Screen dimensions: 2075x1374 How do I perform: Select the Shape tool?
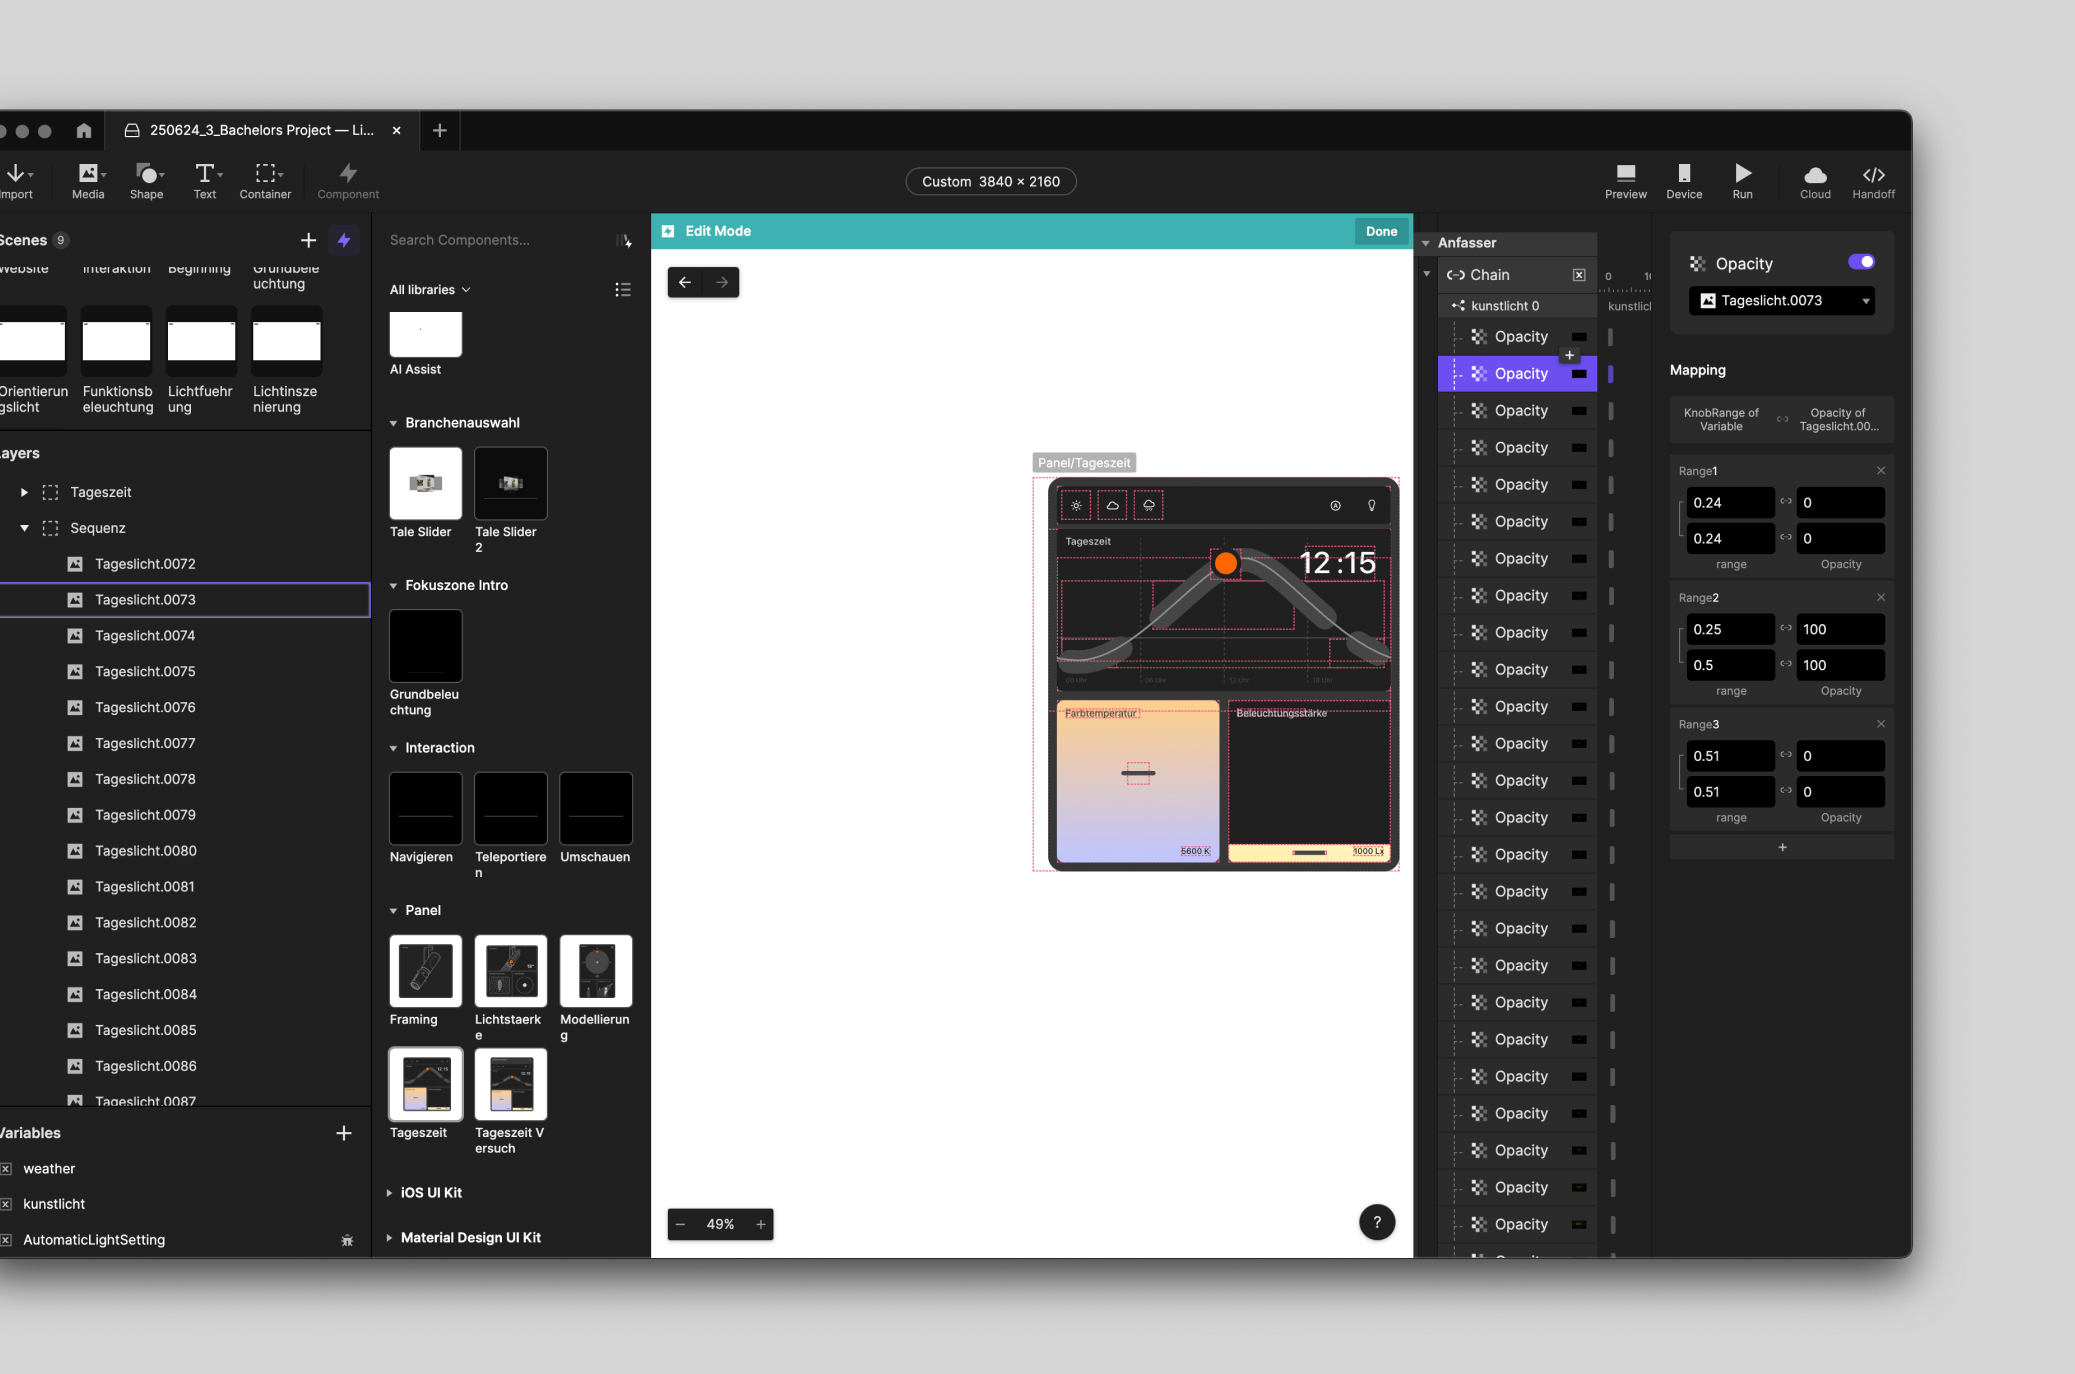click(x=146, y=174)
